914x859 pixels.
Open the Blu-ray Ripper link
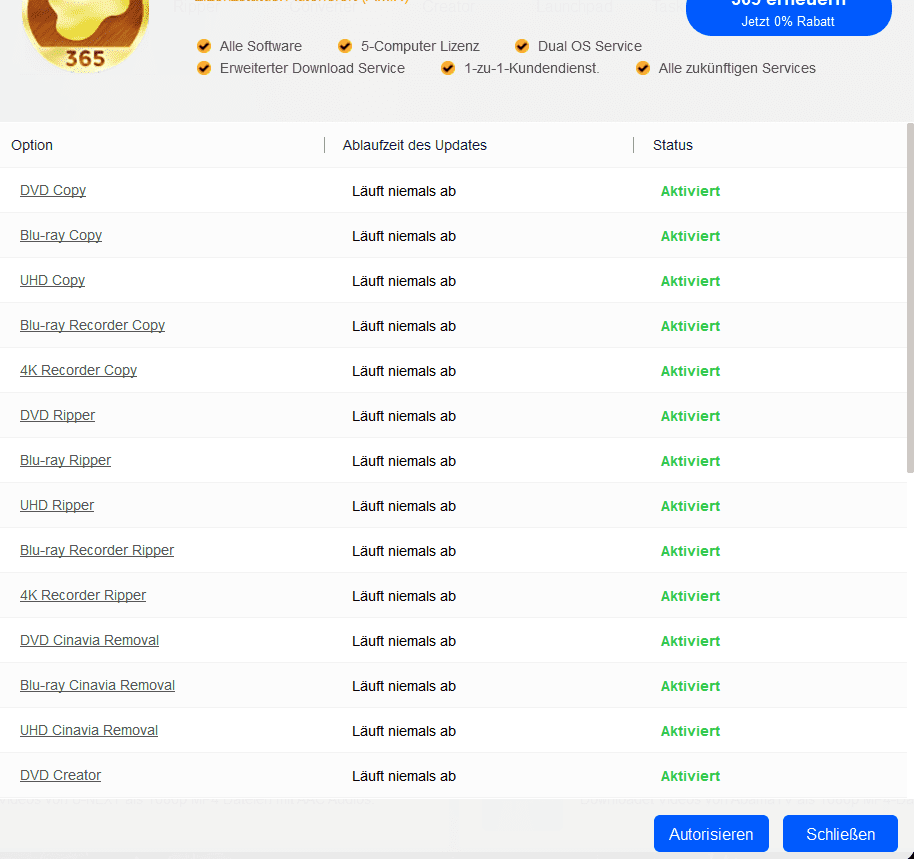pos(65,460)
